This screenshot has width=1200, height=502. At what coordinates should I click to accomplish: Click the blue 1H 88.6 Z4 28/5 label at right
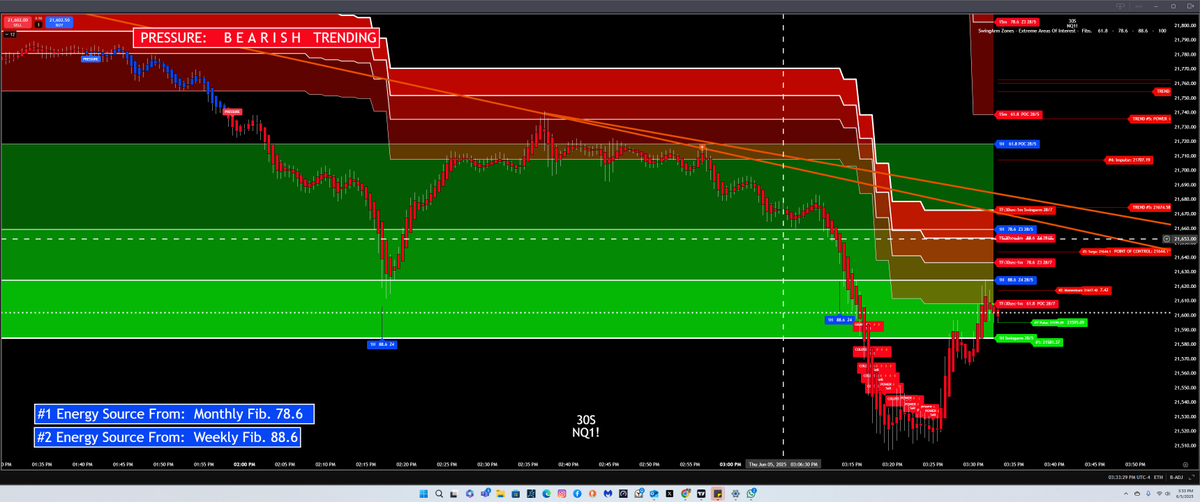[1016, 279]
